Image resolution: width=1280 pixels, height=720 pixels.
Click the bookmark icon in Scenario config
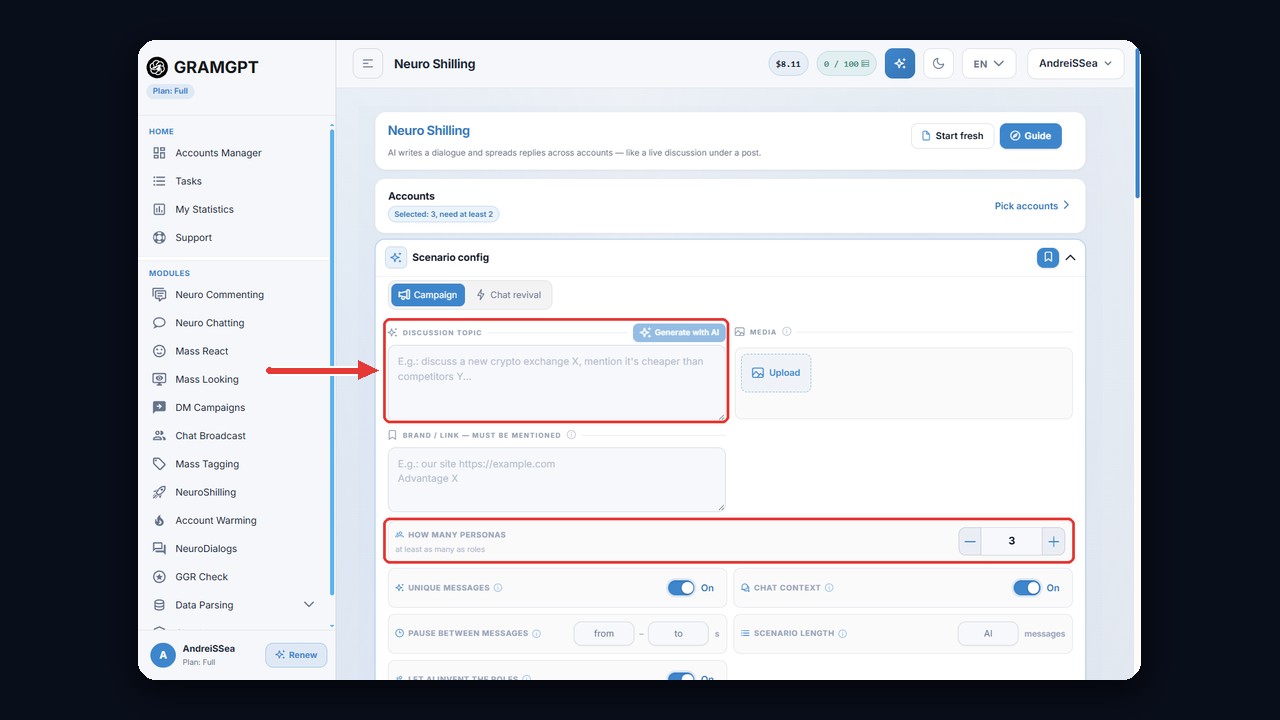(x=1048, y=257)
